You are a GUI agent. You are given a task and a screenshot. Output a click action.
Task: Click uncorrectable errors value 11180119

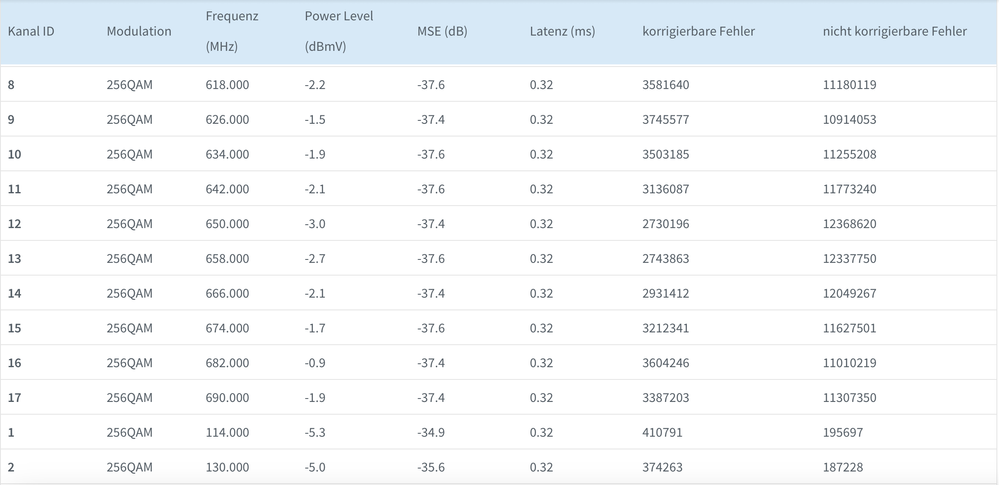[x=850, y=85]
